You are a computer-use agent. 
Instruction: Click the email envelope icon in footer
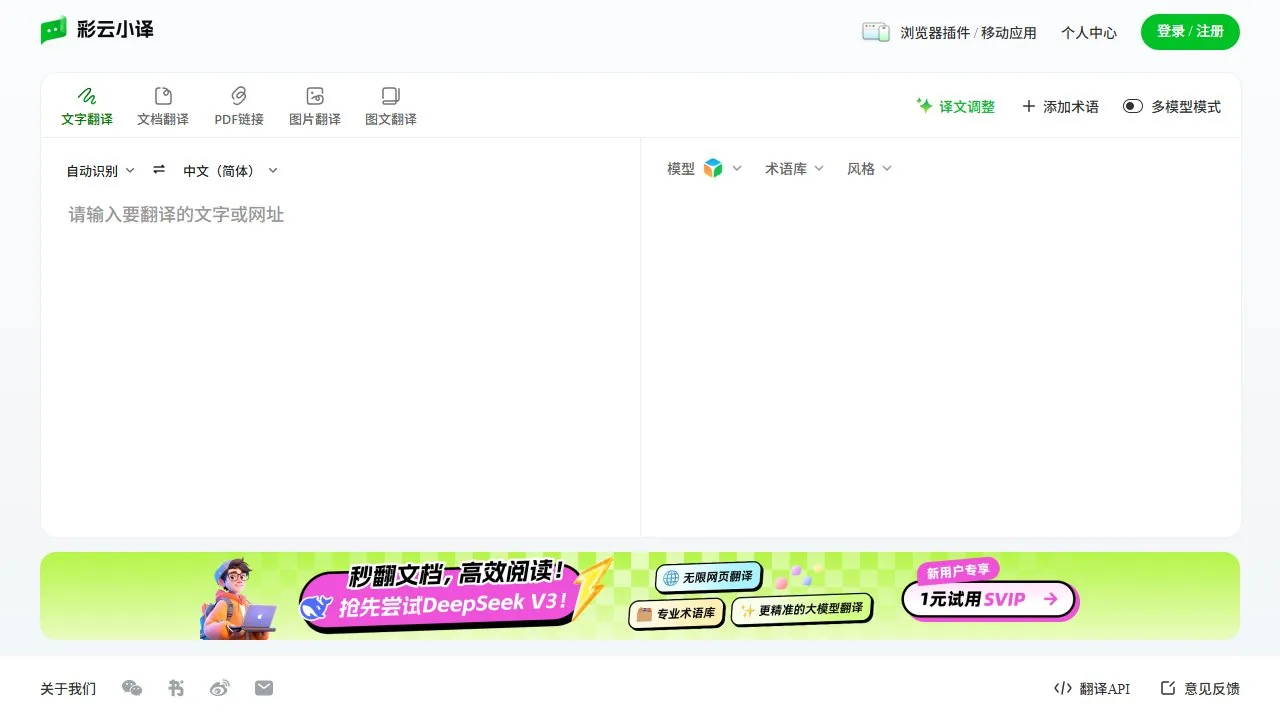264,688
